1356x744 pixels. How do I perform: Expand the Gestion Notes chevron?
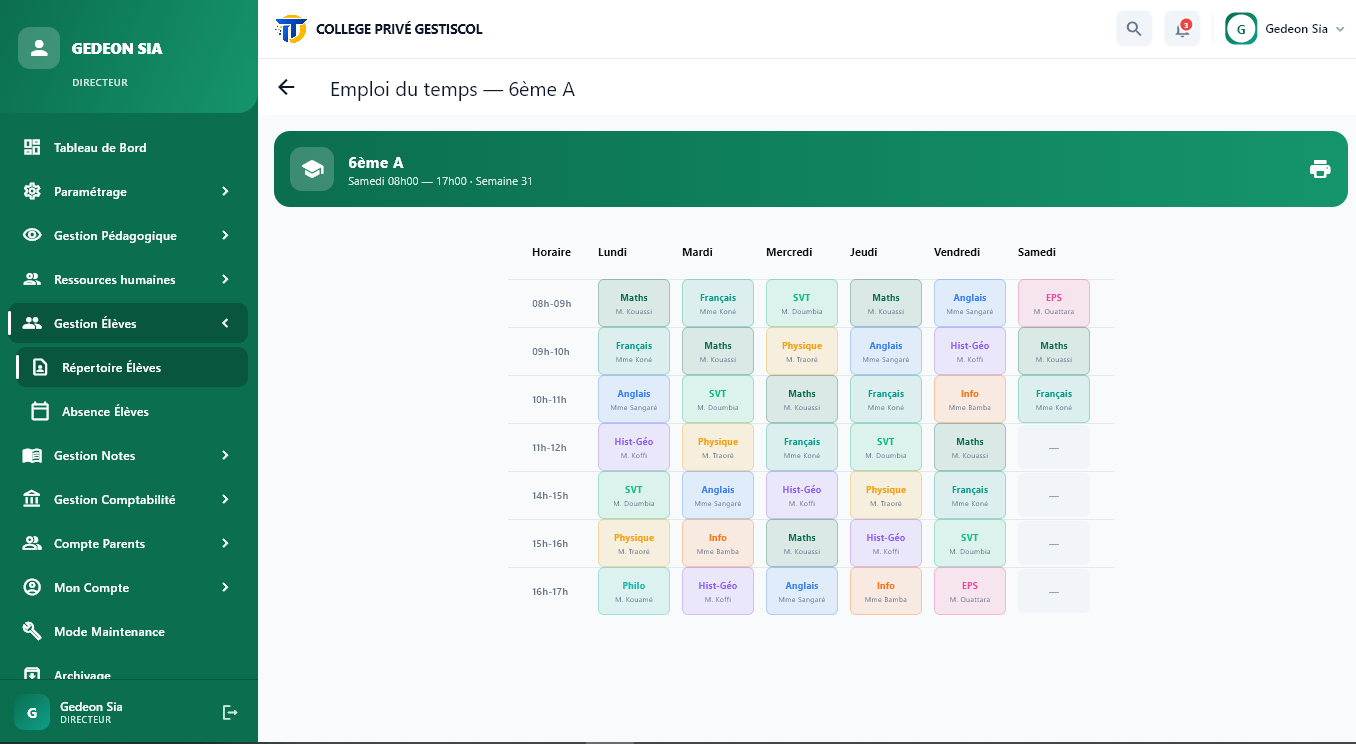click(x=225, y=455)
